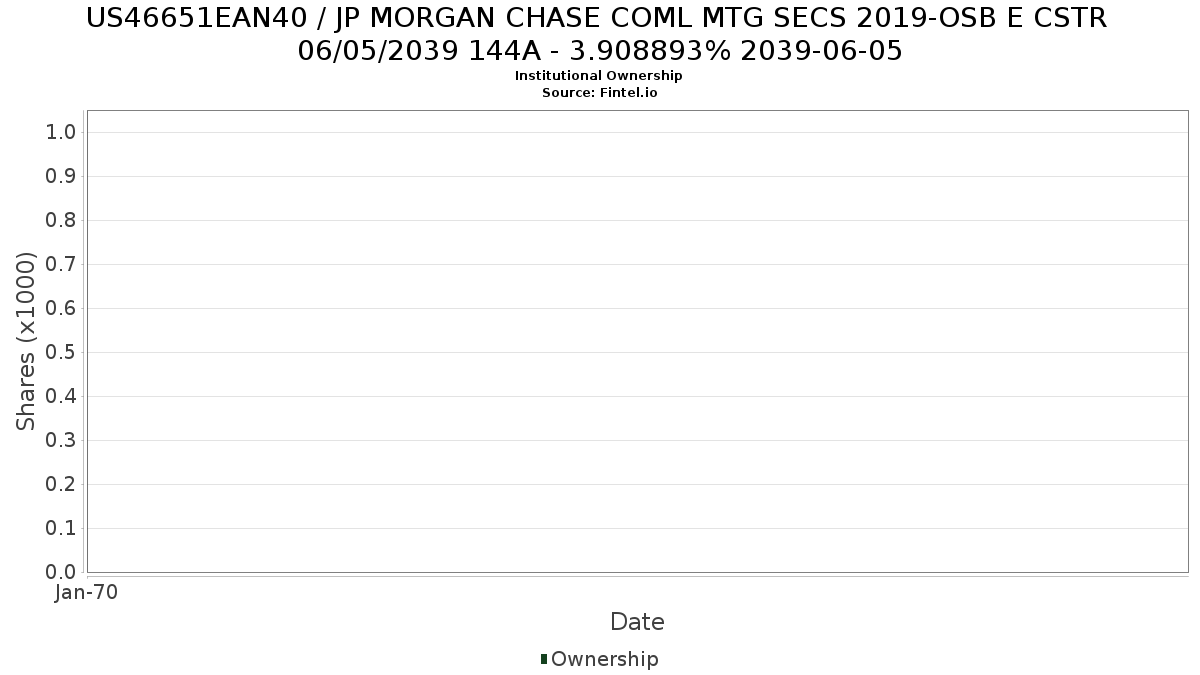Click the 0.0 y-axis tick label
This screenshot has width=1200, height=675.
[62, 572]
